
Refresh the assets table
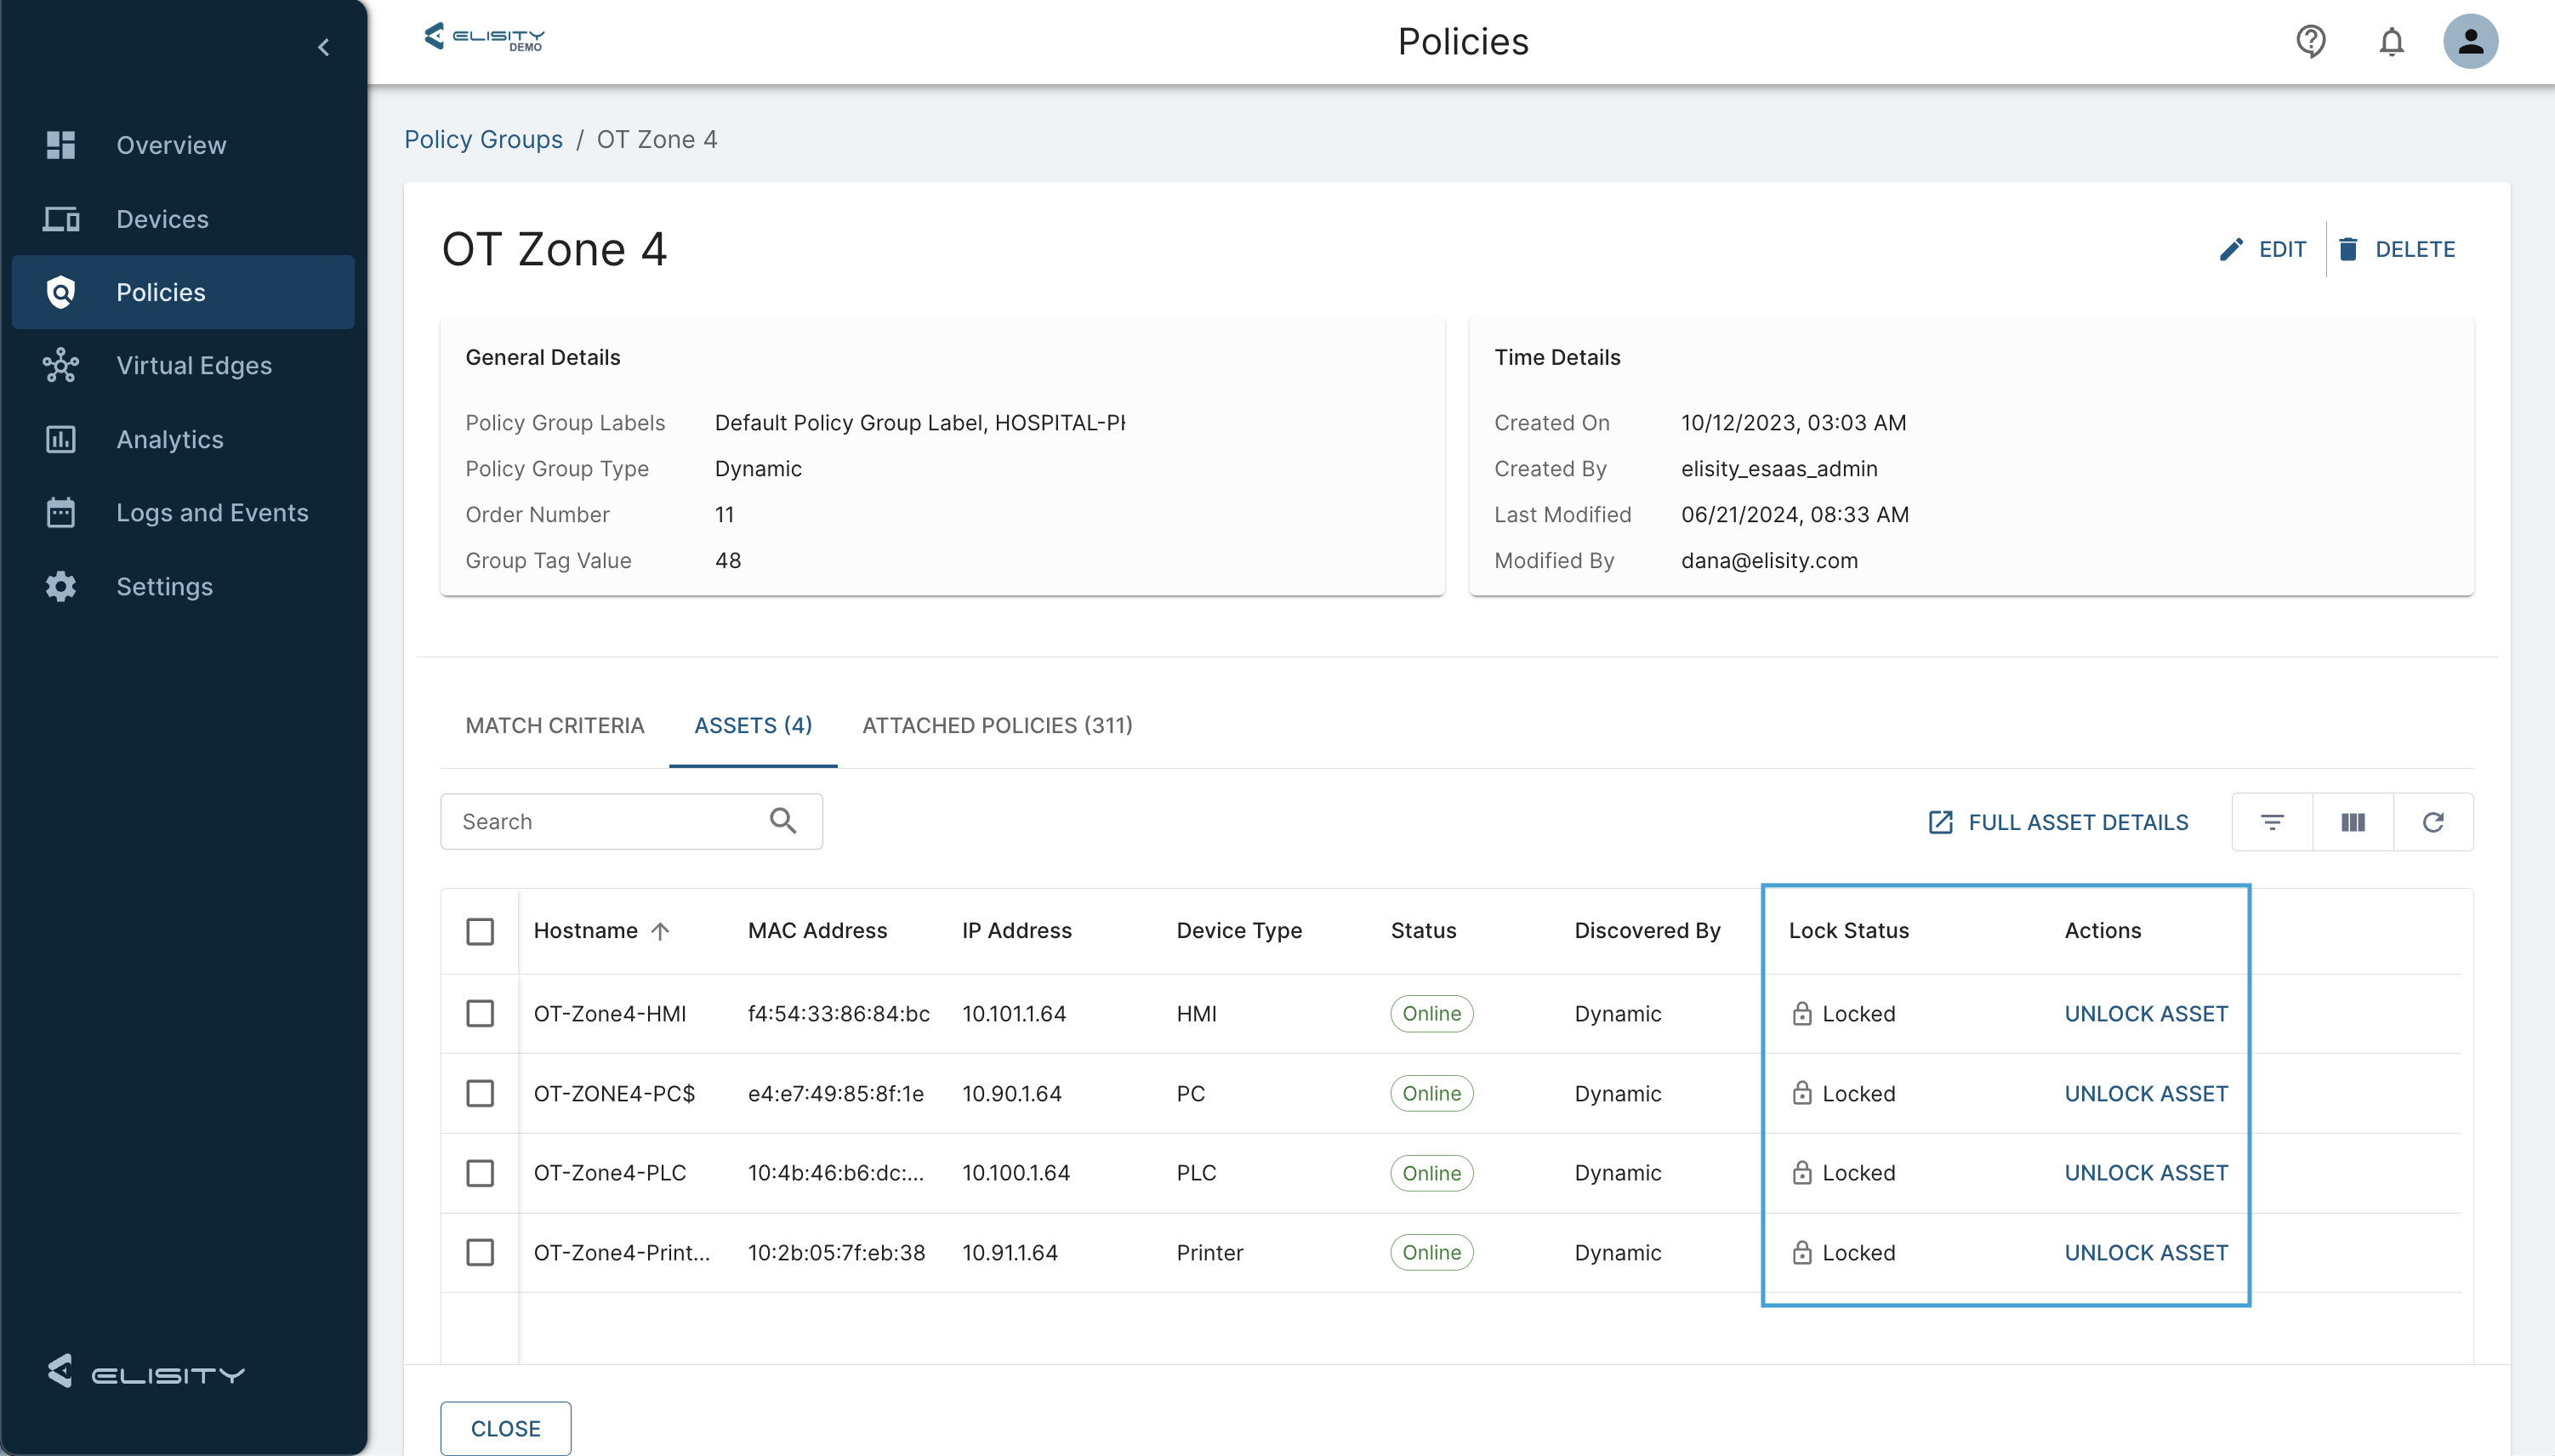coord(2433,822)
